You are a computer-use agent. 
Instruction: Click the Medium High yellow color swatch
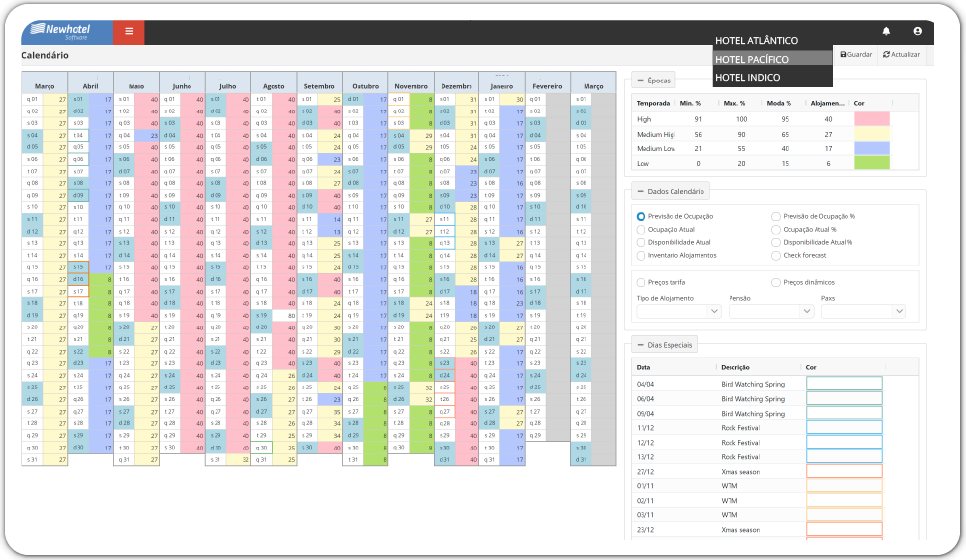tap(872, 134)
